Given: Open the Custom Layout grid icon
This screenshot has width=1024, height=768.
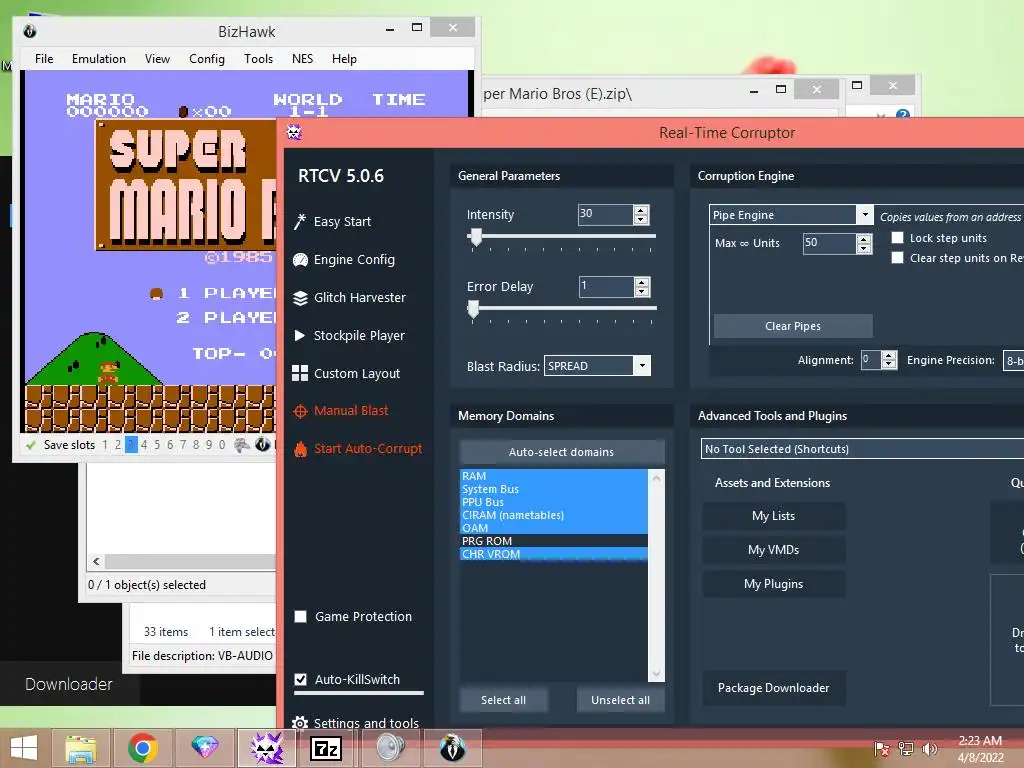Looking at the screenshot, I should tap(300, 373).
